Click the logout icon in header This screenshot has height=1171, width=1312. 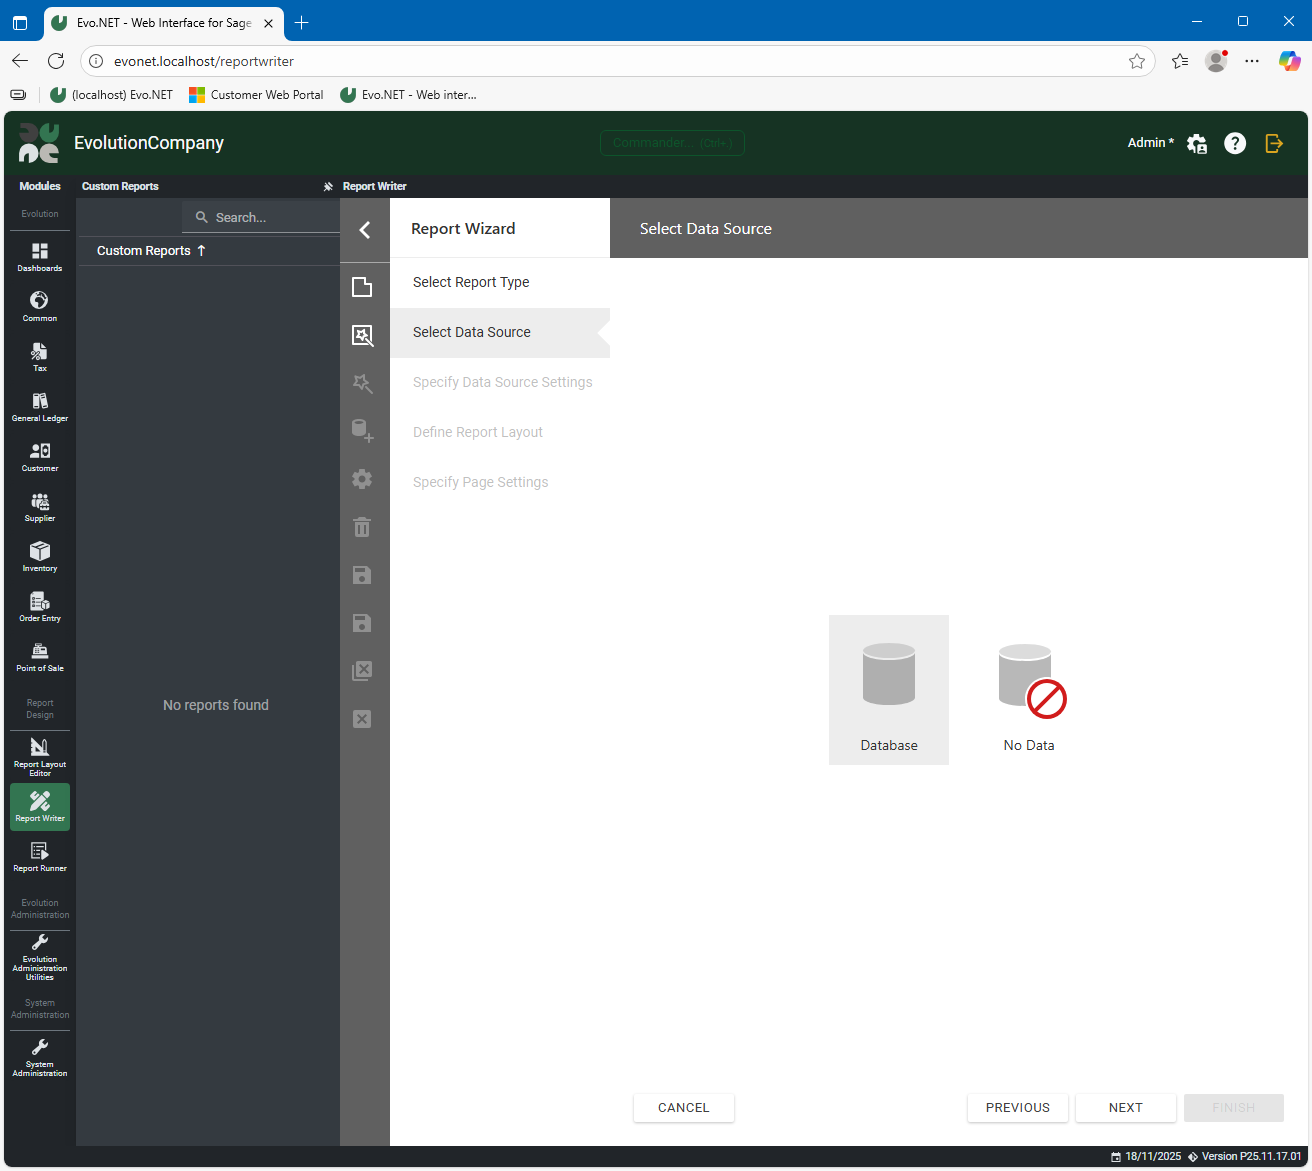pyautogui.click(x=1274, y=143)
